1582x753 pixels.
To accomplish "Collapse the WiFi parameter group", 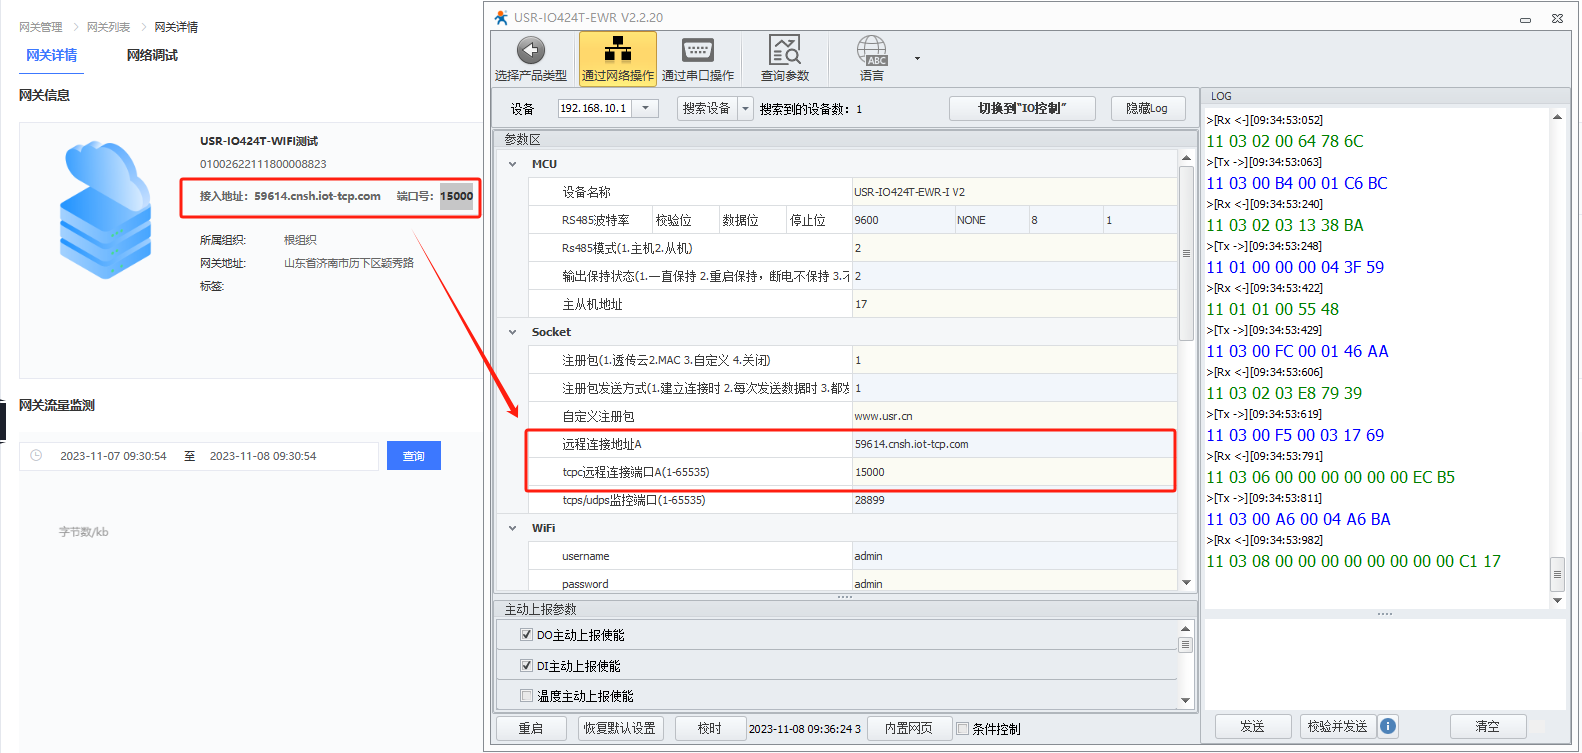I will tap(513, 528).
